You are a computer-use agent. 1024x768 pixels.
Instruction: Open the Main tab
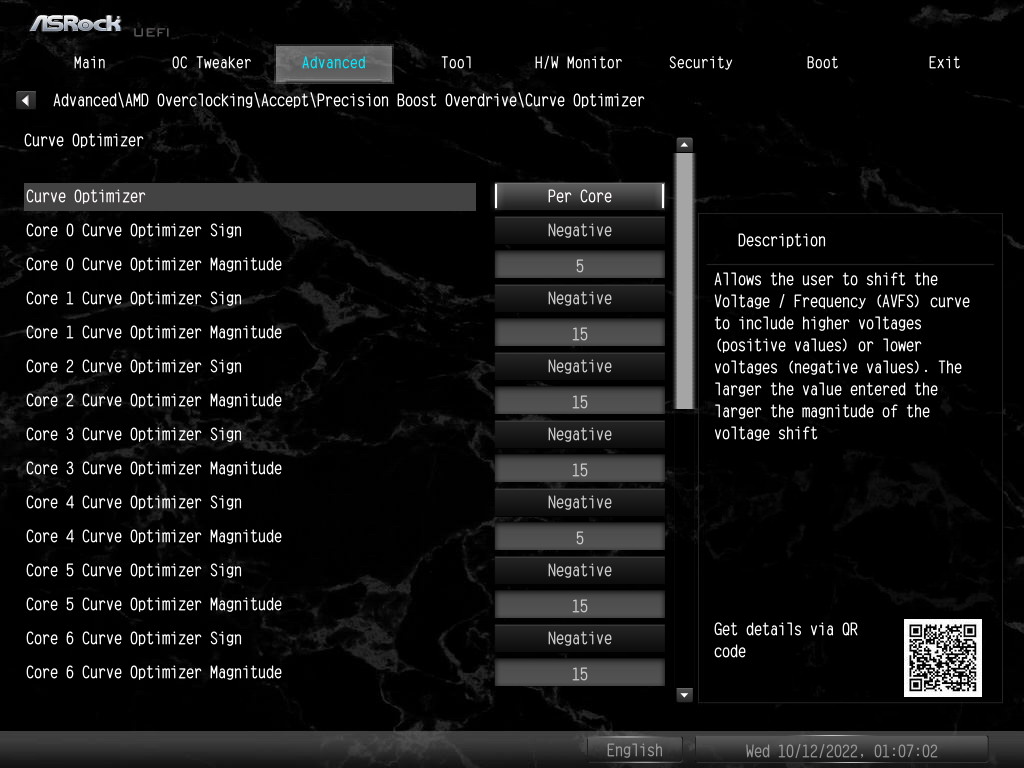(89, 63)
